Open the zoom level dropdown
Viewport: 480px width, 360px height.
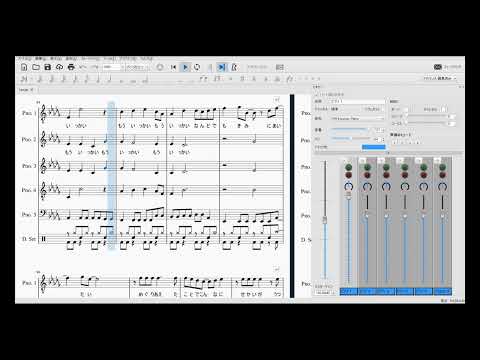coord(113,67)
